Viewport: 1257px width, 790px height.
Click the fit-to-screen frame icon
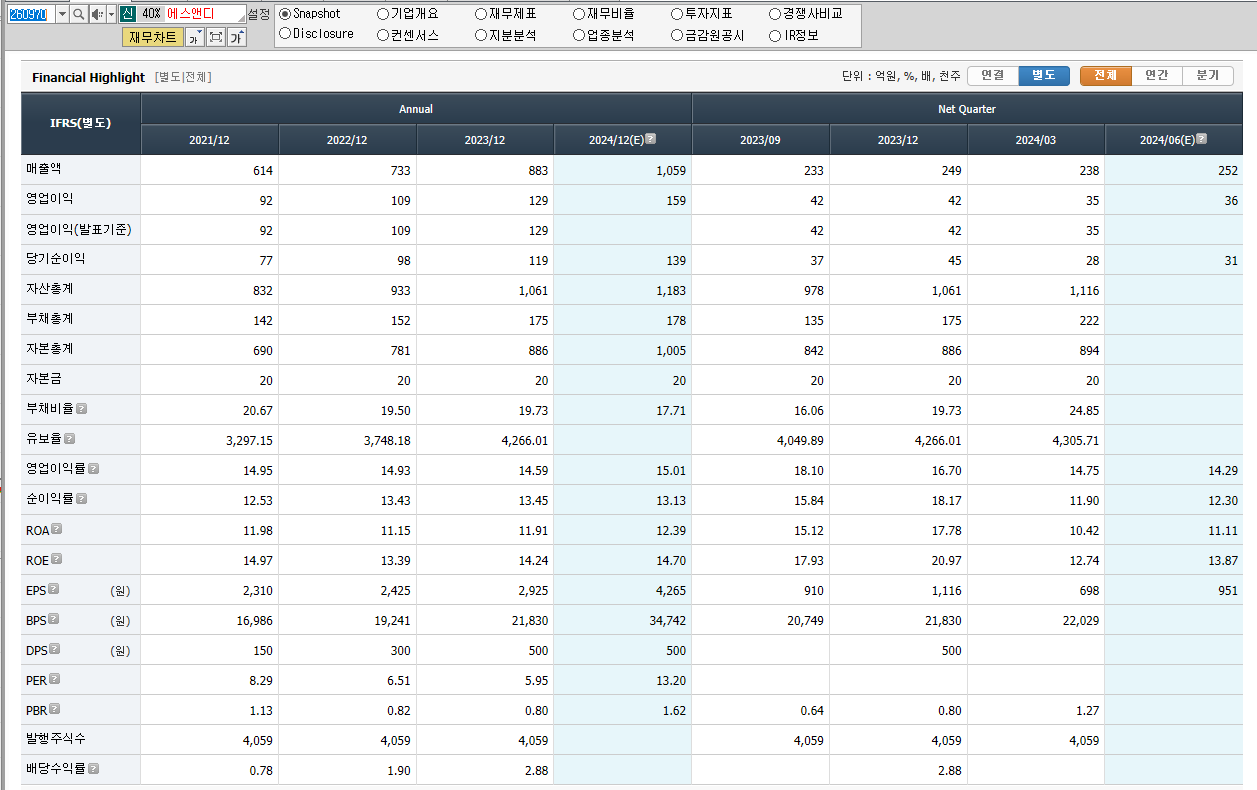215,38
